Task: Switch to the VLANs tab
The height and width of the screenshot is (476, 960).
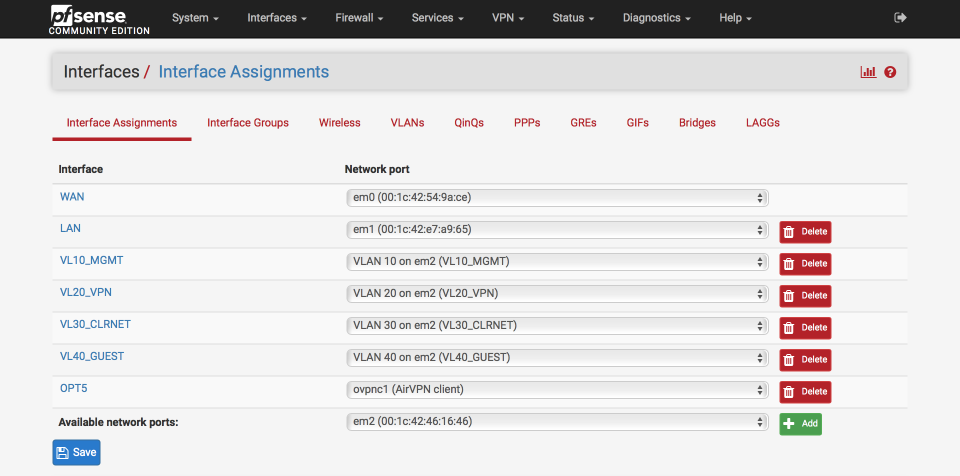Action: click(x=407, y=123)
